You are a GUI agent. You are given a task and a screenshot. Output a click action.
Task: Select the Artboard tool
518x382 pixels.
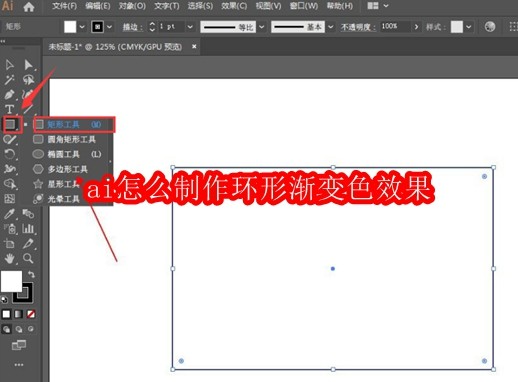coord(9,244)
